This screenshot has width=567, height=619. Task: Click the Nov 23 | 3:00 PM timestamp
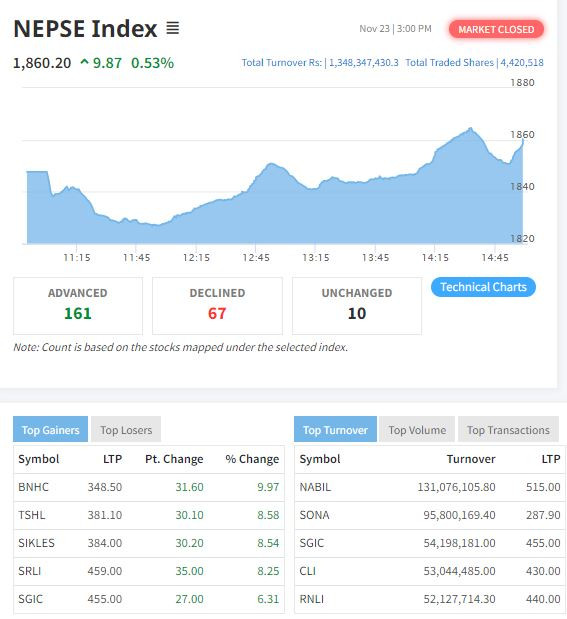click(x=395, y=29)
